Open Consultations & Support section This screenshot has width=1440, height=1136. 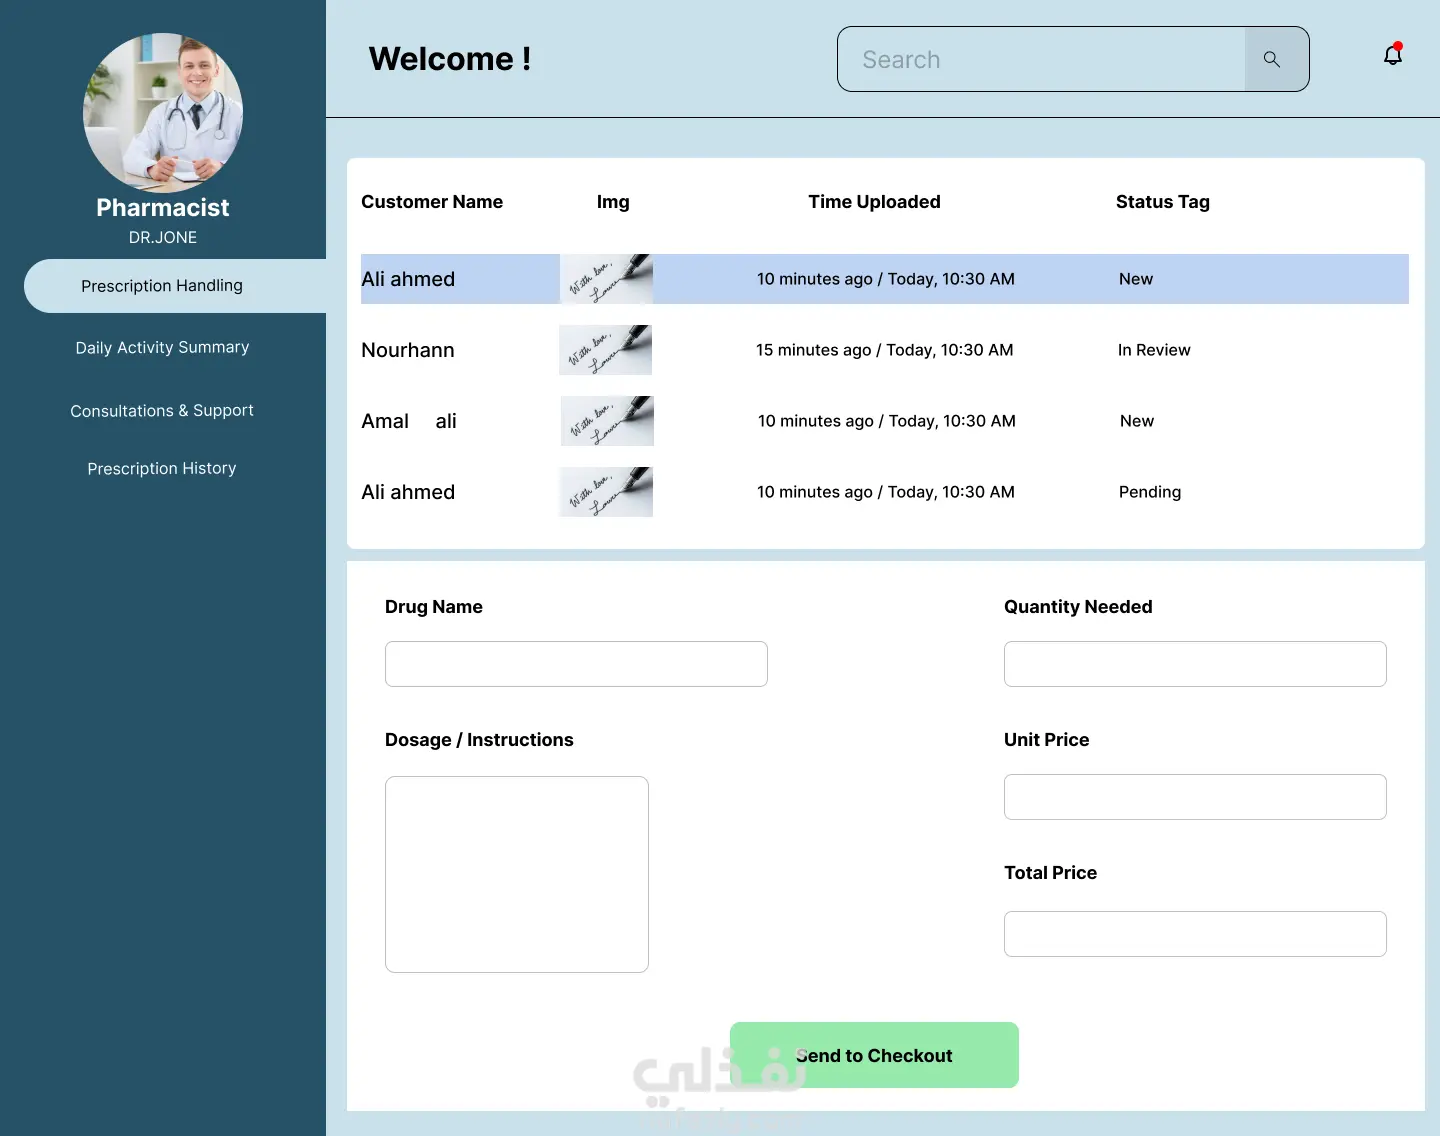162,410
